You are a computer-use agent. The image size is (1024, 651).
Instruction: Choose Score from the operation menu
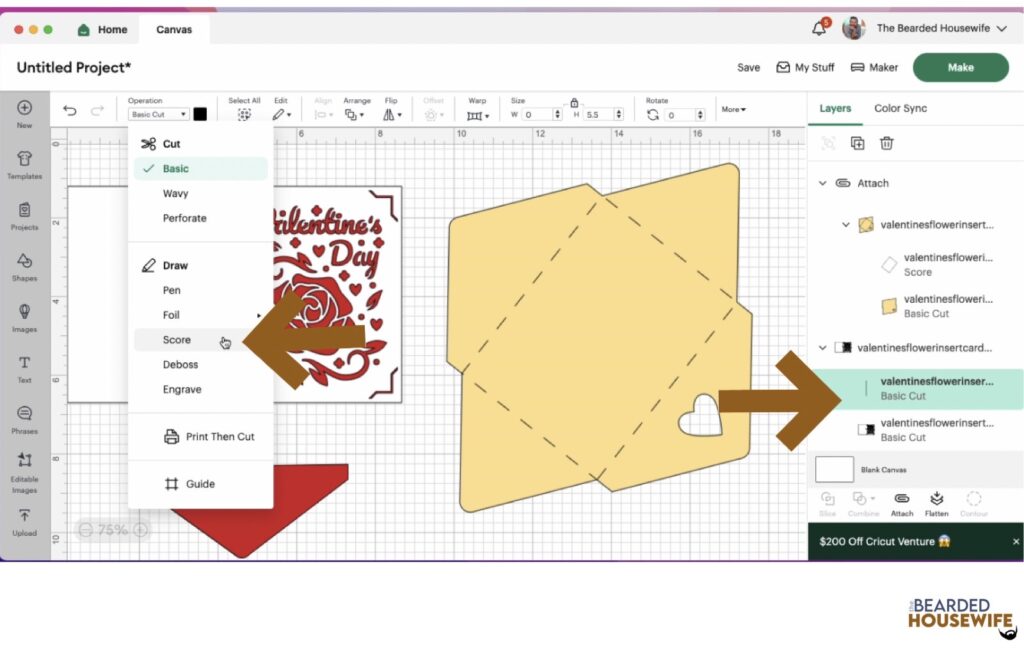coord(177,340)
